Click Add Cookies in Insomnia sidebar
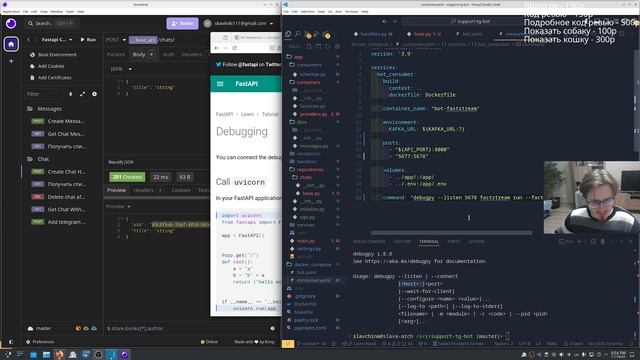 pyautogui.click(x=47, y=66)
